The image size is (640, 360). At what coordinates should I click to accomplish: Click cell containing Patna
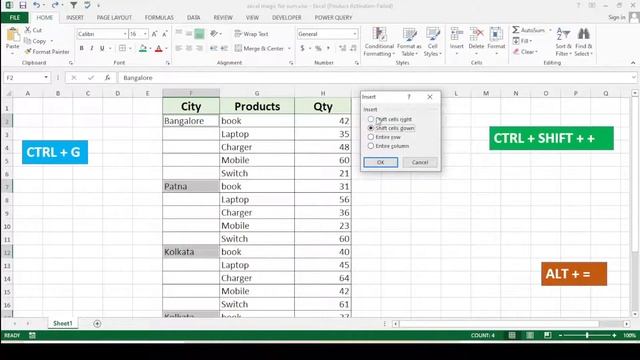[191, 187]
